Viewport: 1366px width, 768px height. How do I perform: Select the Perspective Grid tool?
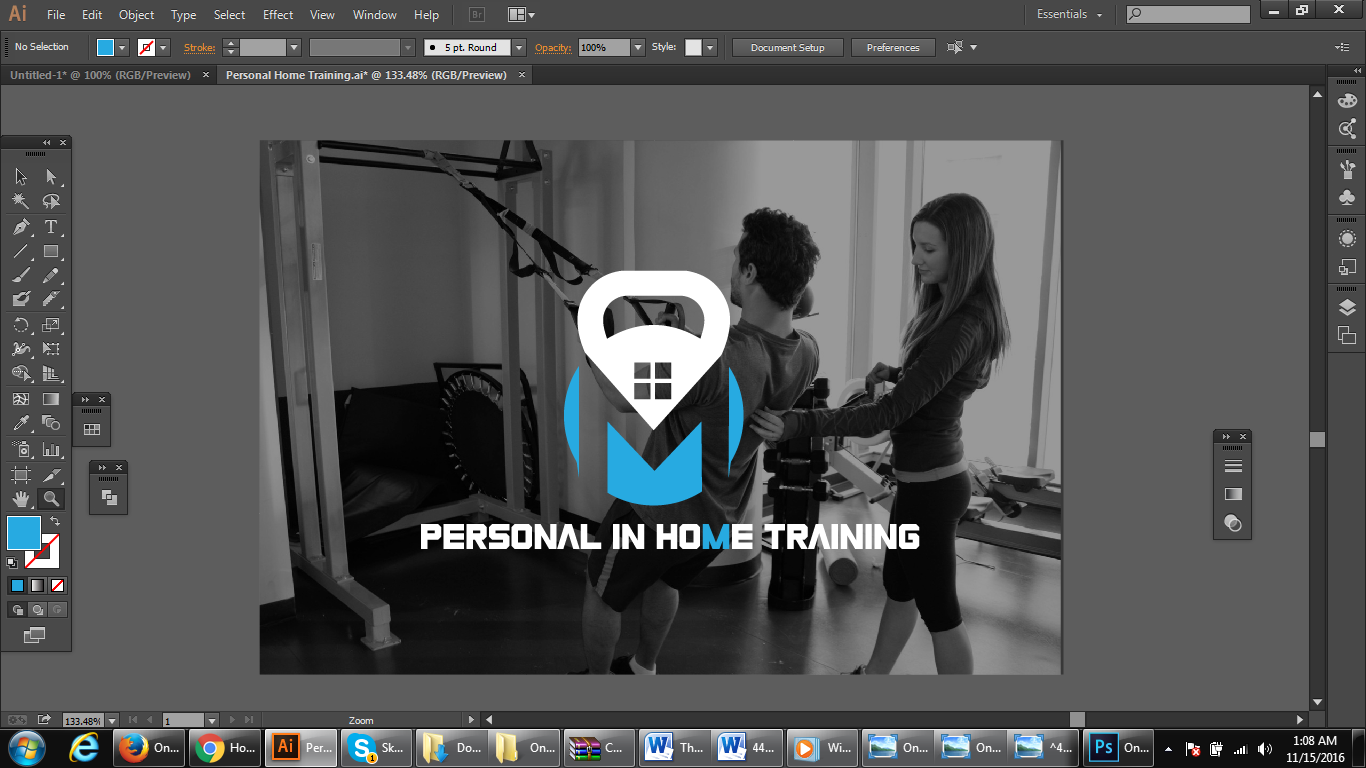click(51, 373)
